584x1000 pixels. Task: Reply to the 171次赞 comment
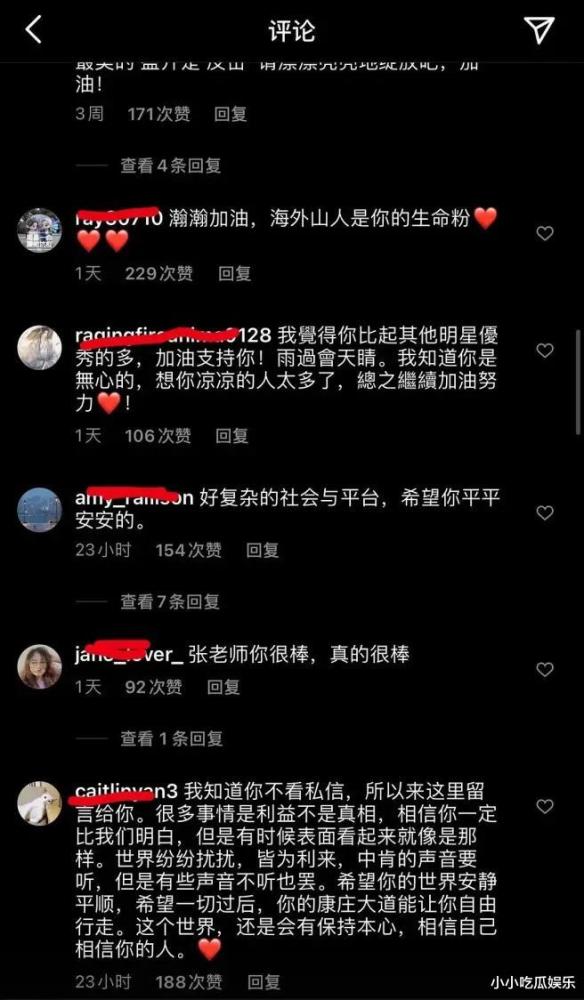pyautogui.click(x=230, y=115)
